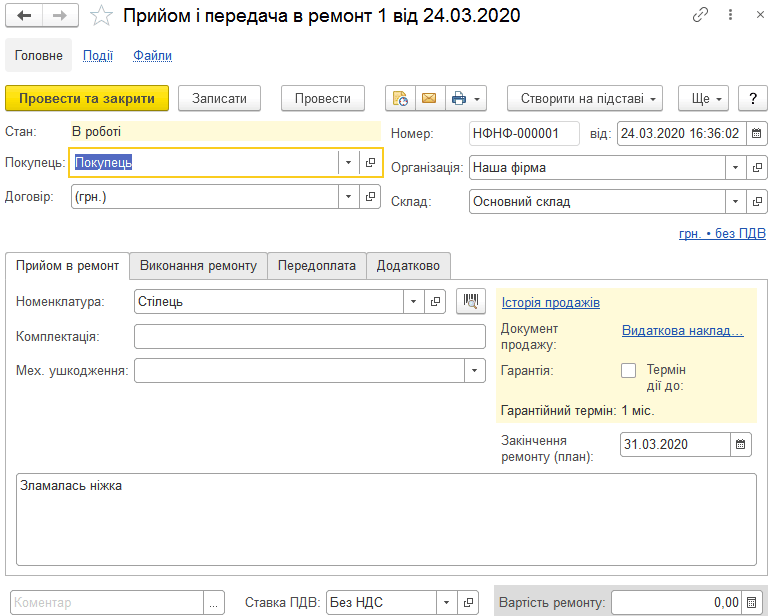This screenshot has height=616, width=770.
Task: Open Договір record with open-form icon
Action: click(x=371, y=196)
